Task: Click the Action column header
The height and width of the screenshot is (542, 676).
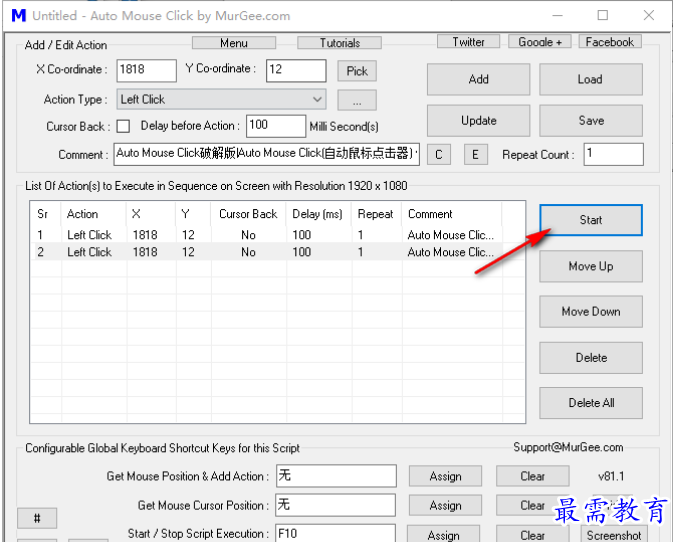Action: point(94,214)
